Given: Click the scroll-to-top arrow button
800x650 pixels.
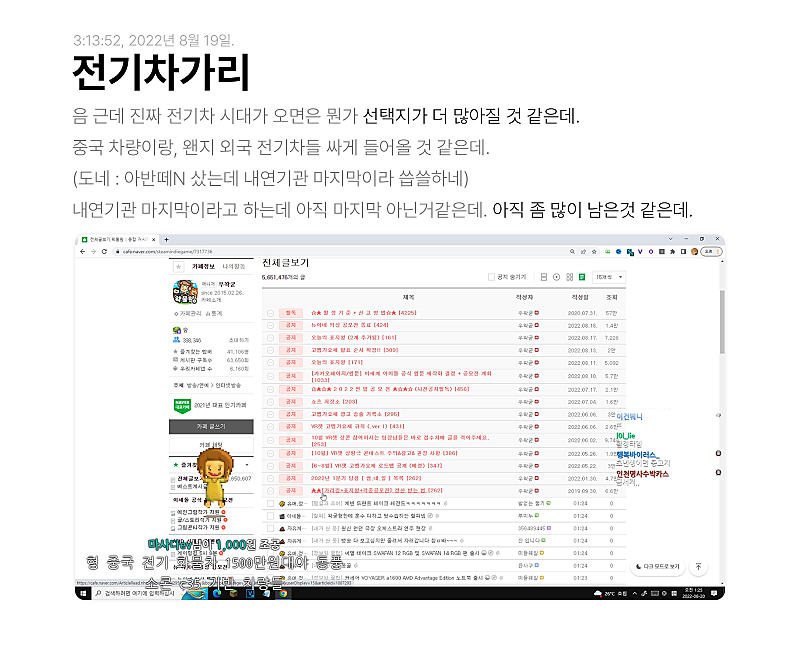Looking at the screenshot, I should 698,566.
